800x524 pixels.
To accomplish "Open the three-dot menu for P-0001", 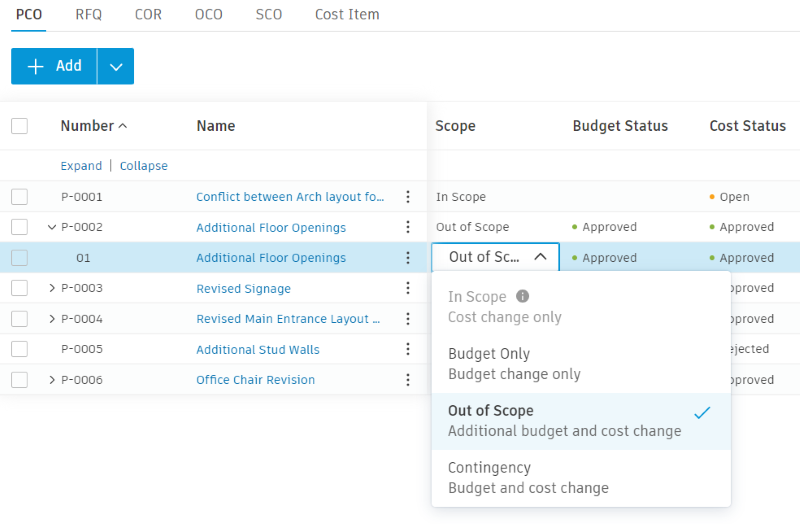I will [407, 197].
